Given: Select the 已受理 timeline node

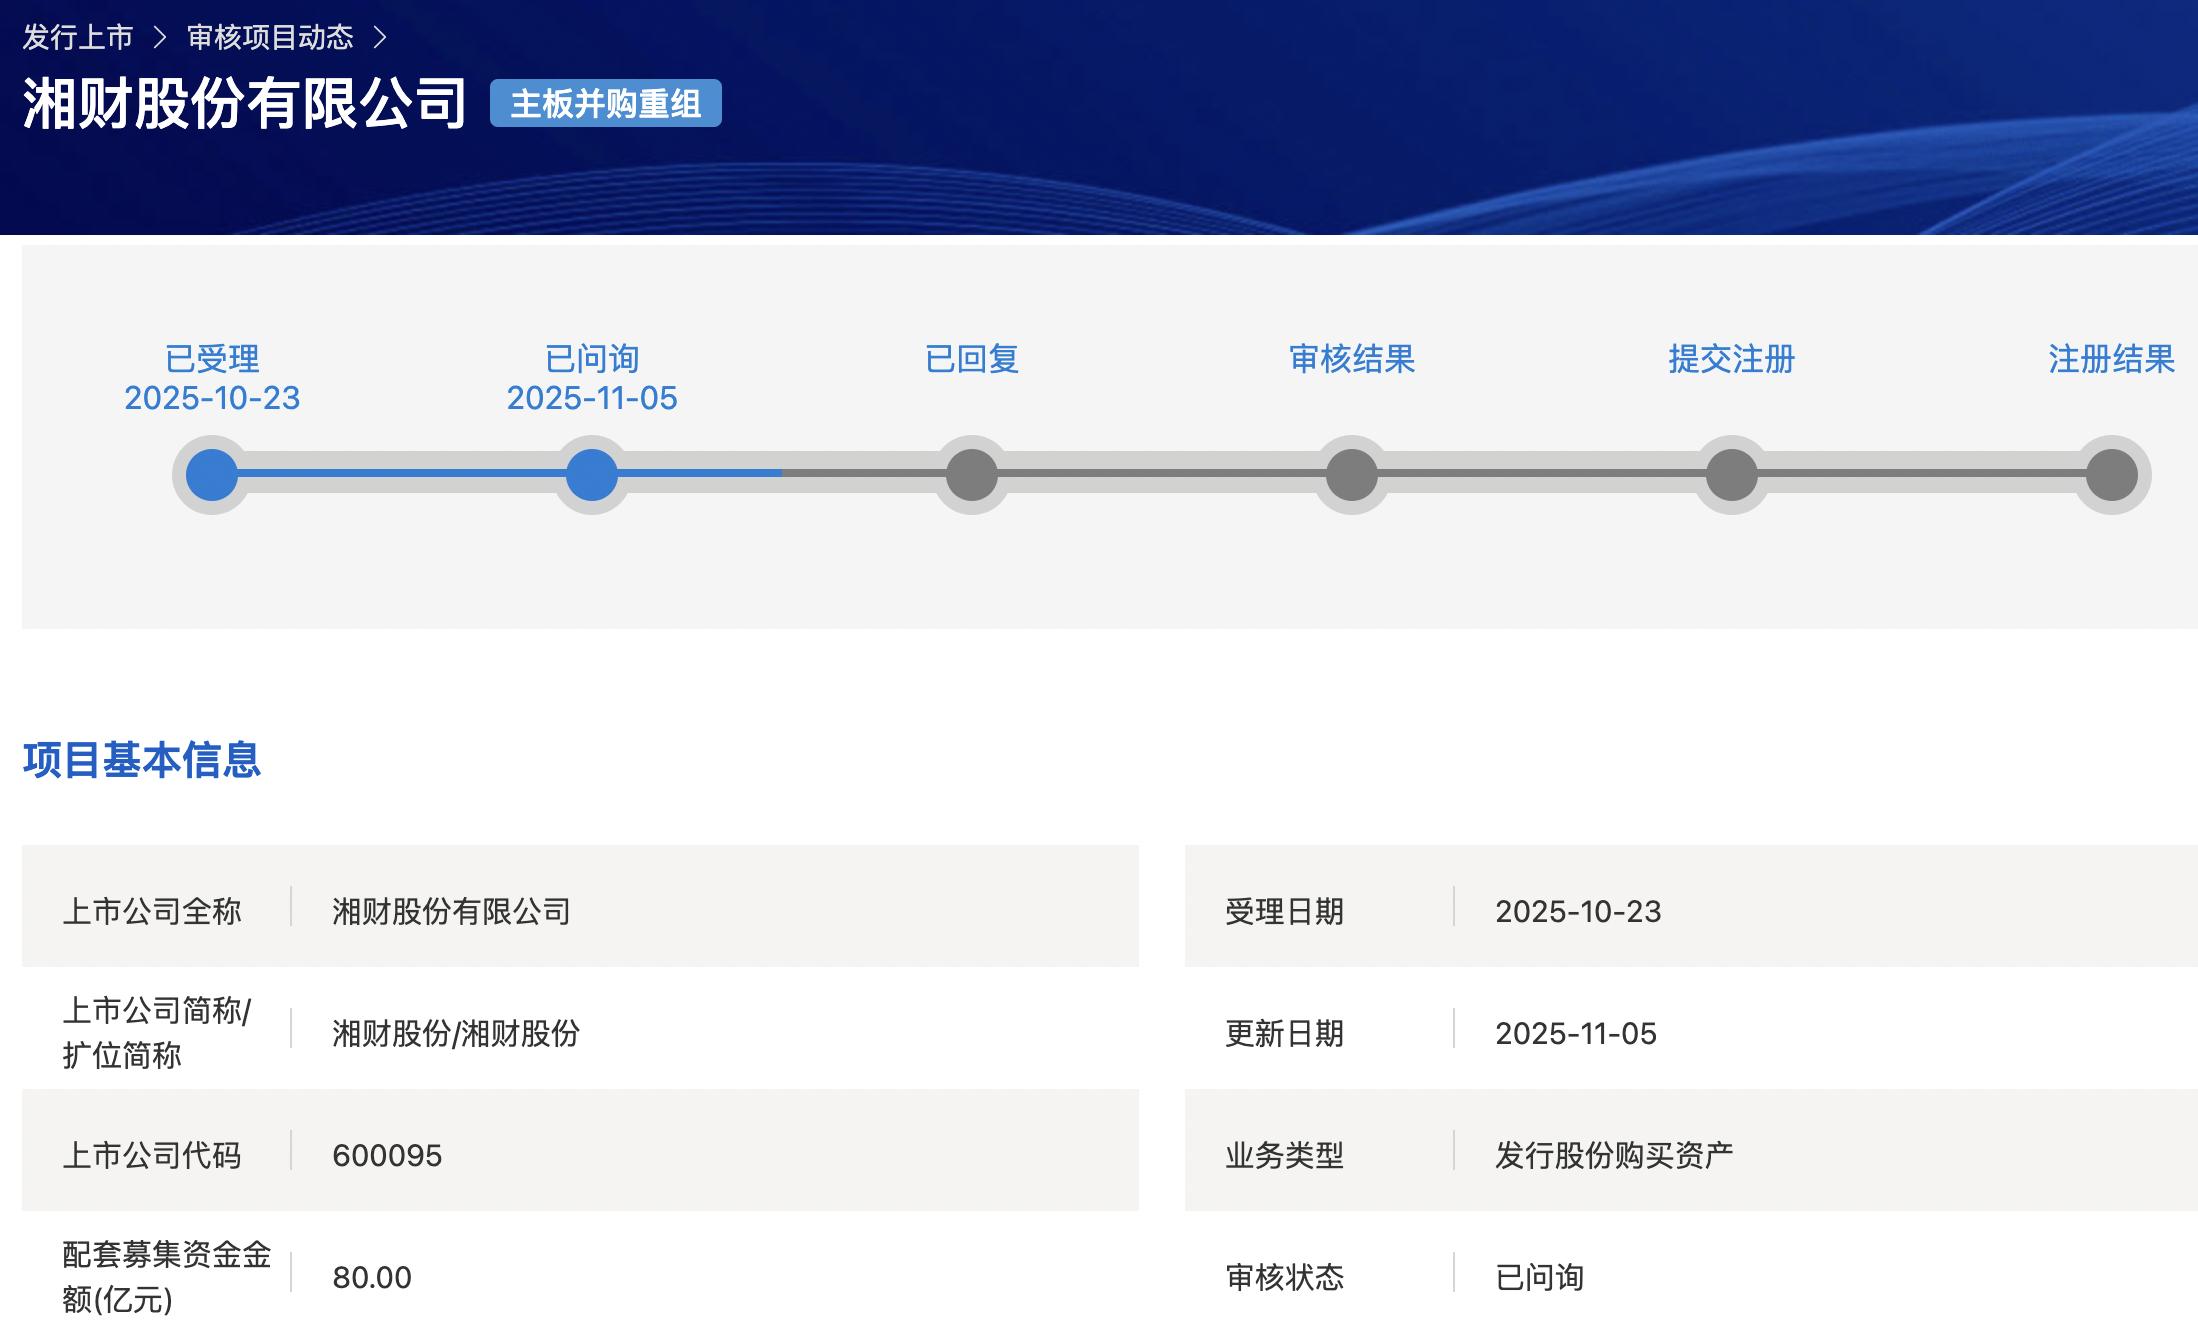Looking at the screenshot, I should pyautogui.click(x=210, y=475).
